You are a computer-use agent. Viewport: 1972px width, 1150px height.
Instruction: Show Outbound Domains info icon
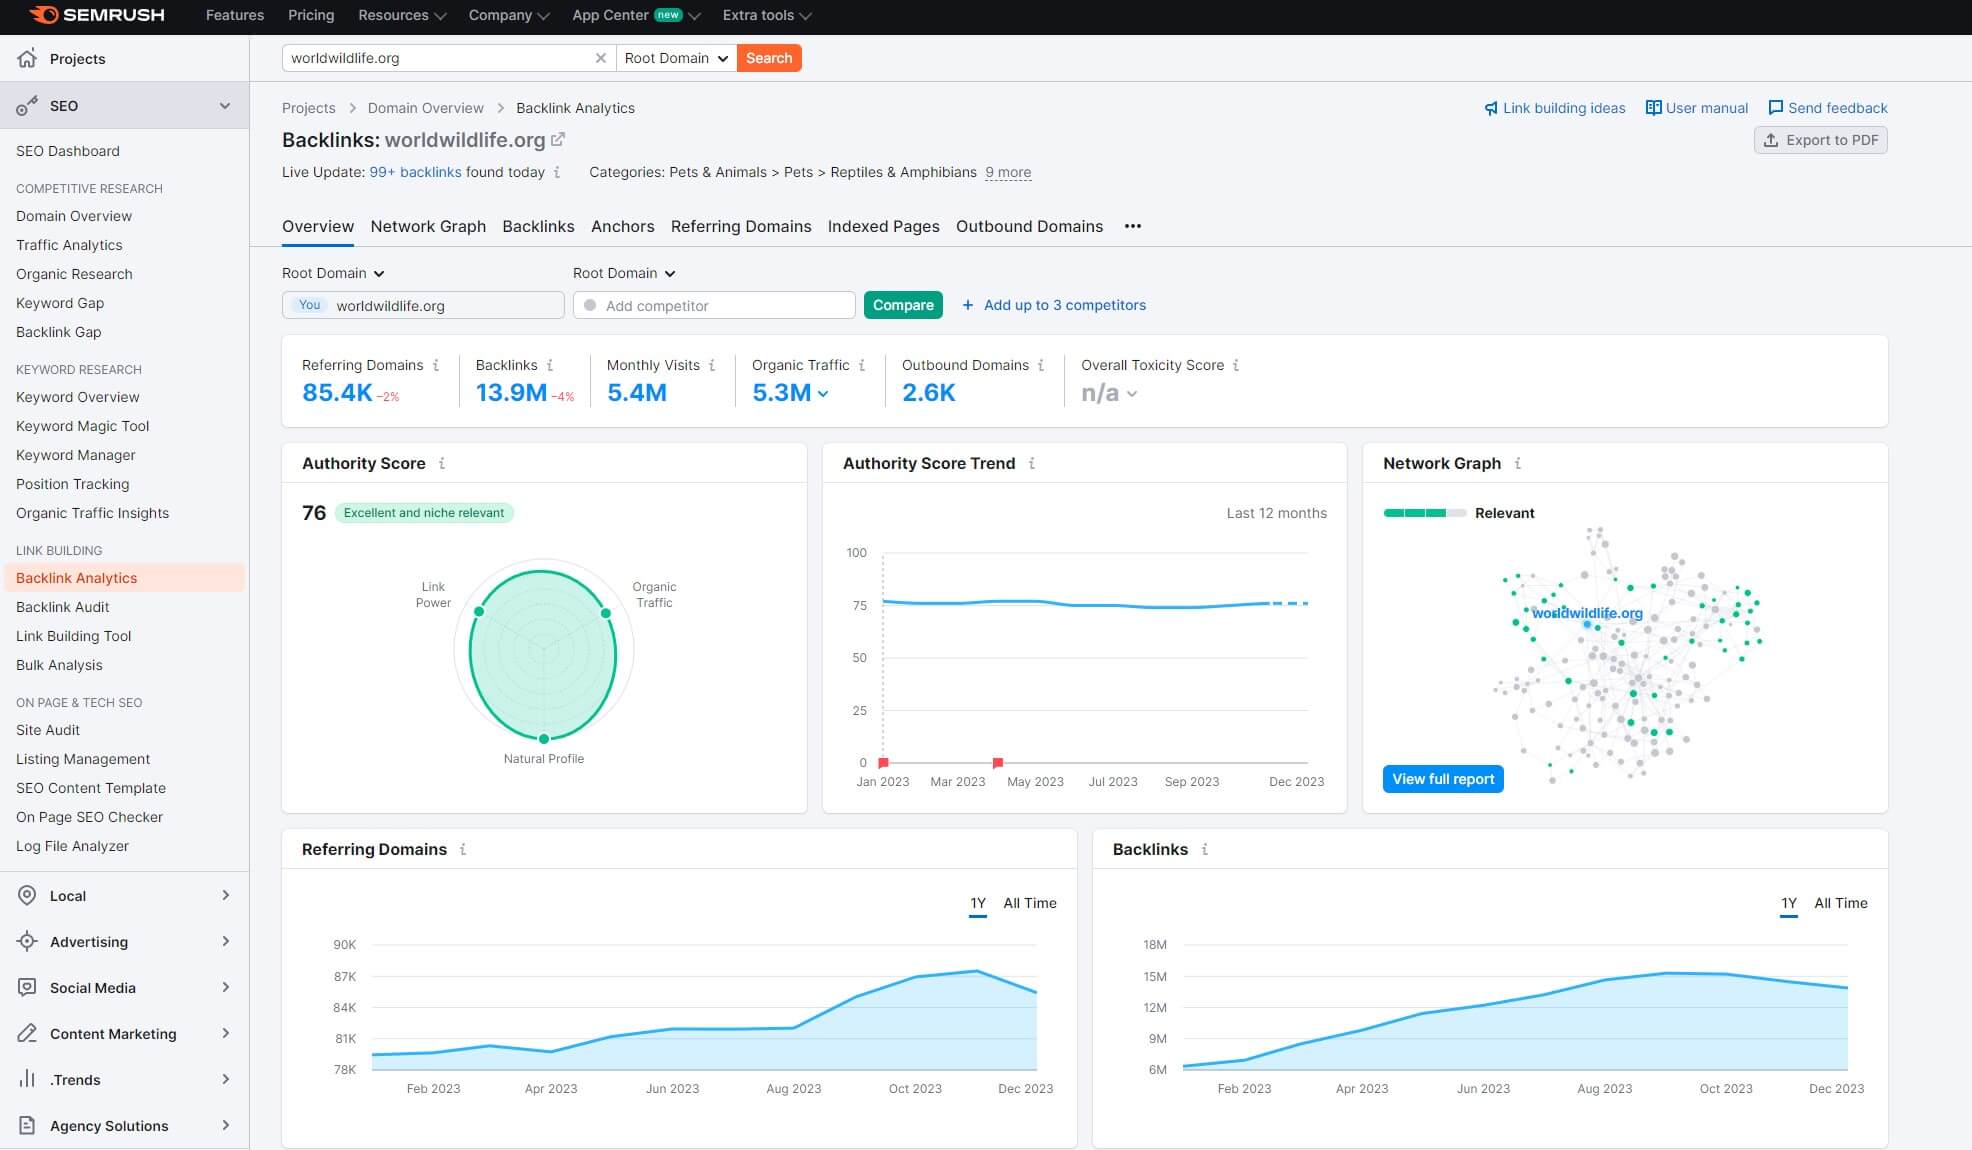tap(1041, 365)
